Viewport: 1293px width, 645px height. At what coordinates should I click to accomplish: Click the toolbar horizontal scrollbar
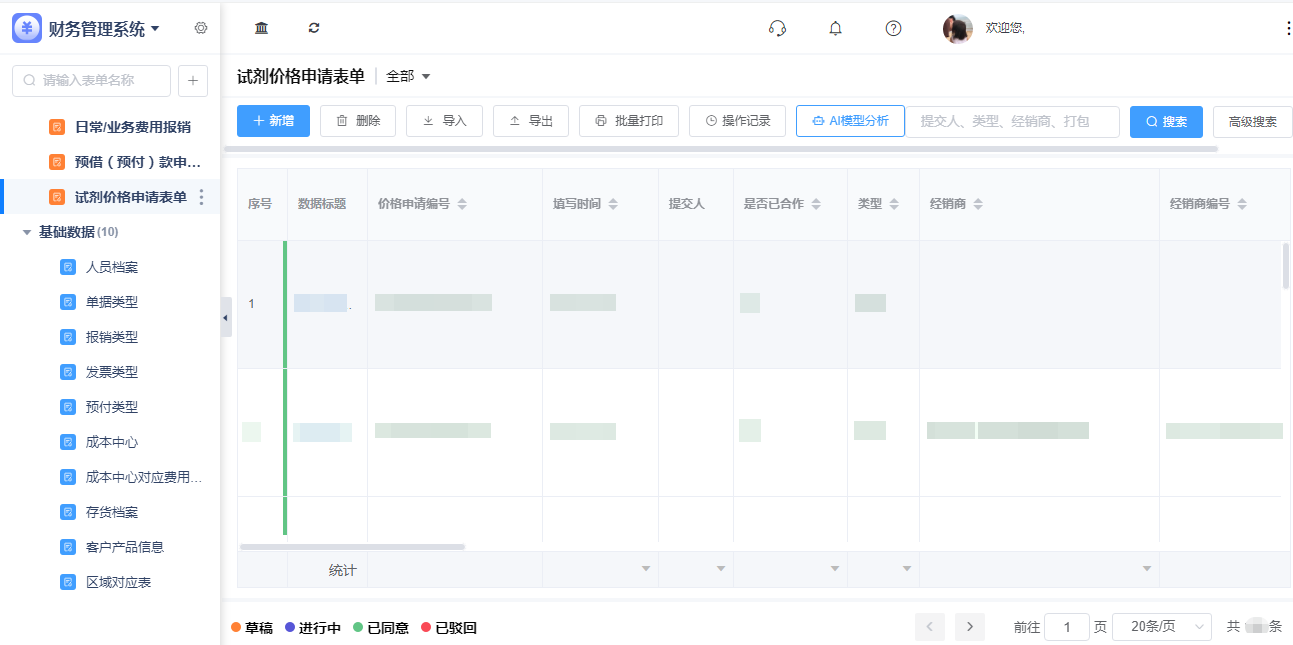tap(720, 149)
